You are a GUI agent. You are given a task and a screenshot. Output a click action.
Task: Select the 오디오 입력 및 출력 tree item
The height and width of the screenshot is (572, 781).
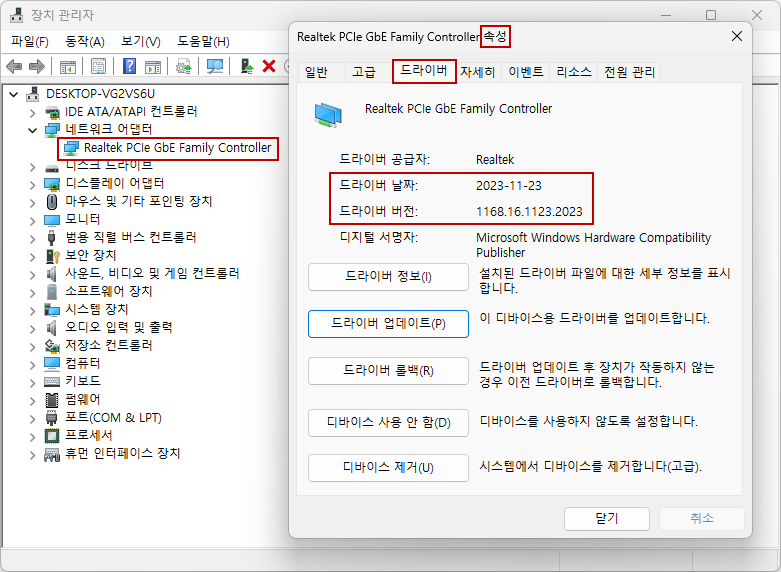[x=119, y=327]
